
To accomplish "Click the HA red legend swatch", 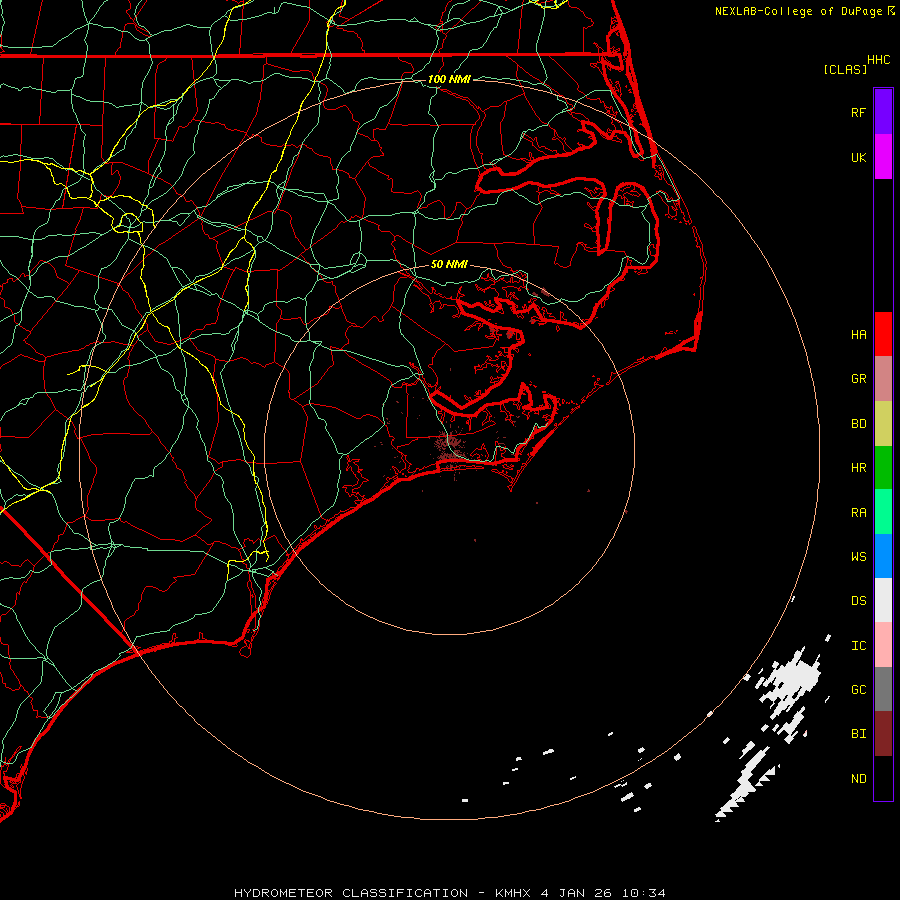I will (883, 334).
